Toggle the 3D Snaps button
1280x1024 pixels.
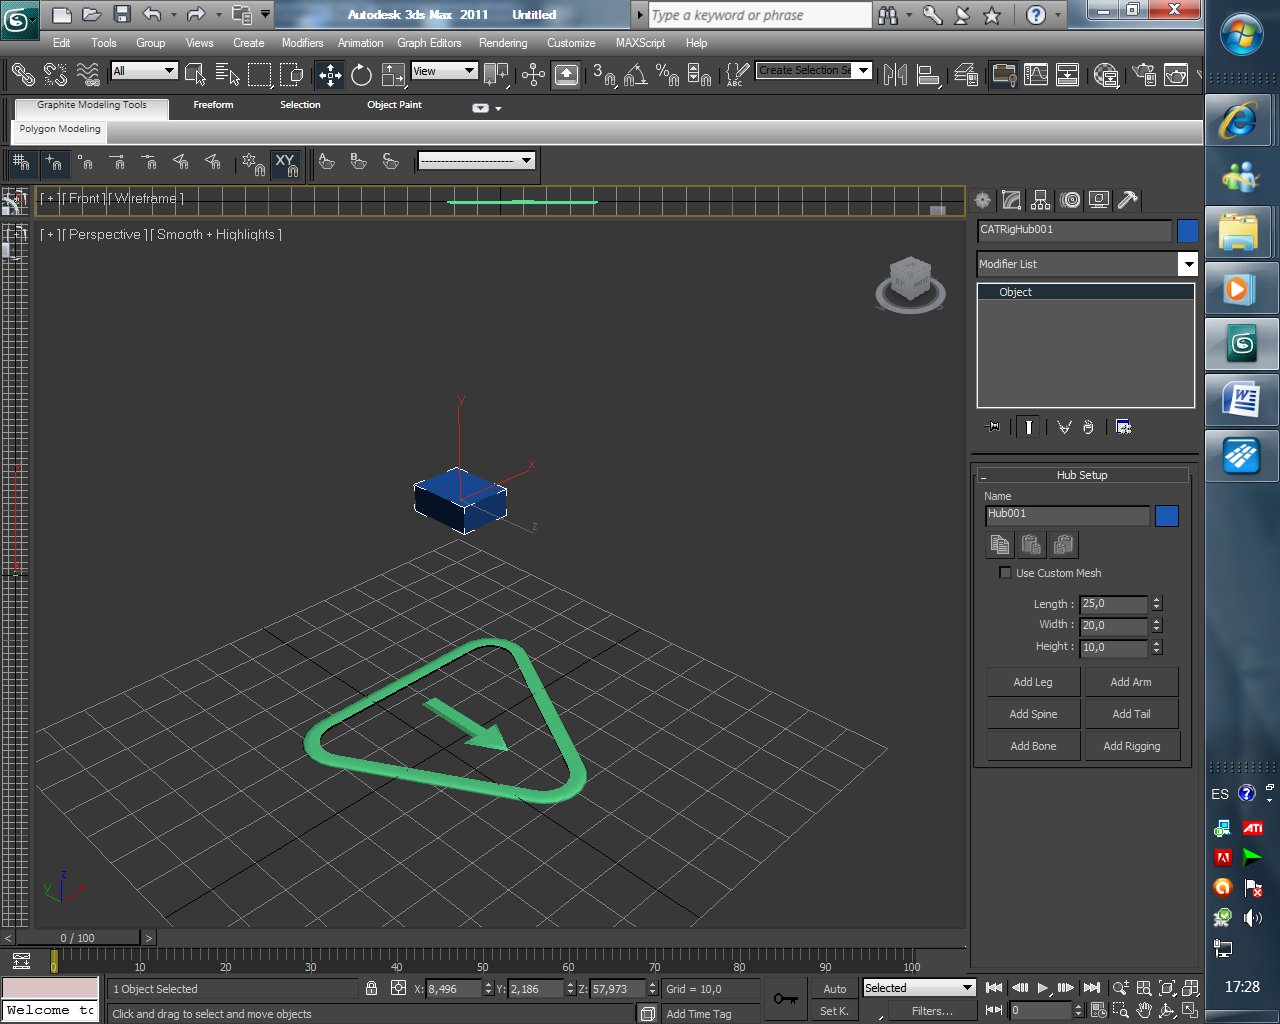pyautogui.click(x=603, y=75)
